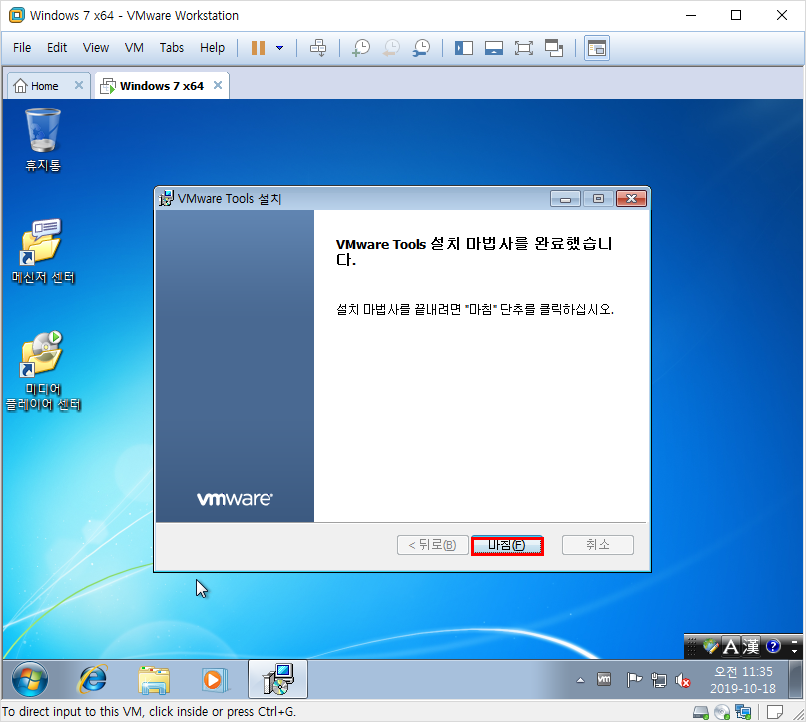Take a snapshot of the VM

point(361,48)
